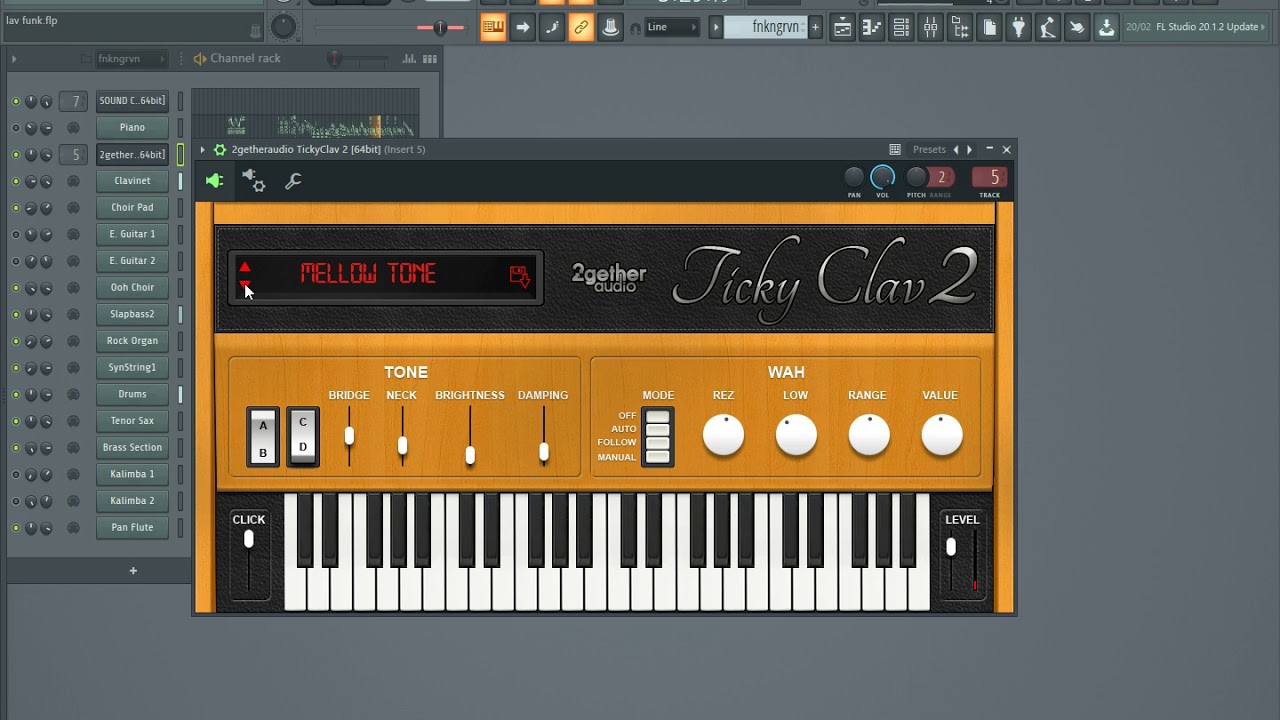Toggle typing keyboard to piano icon
Viewport: 1280px width, 720px height.
pyautogui.click(x=493, y=28)
